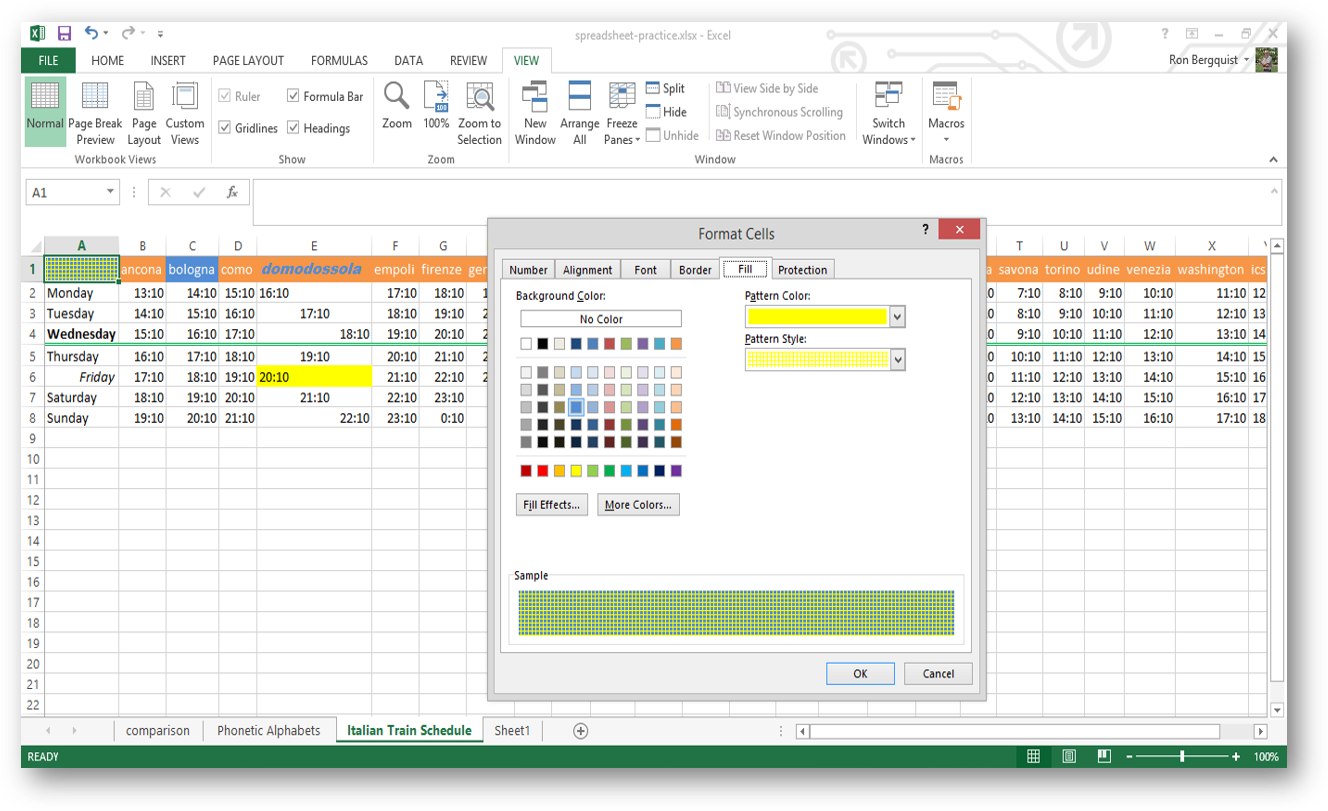Click the Save icon in quick access toolbar

pos(64,34)
